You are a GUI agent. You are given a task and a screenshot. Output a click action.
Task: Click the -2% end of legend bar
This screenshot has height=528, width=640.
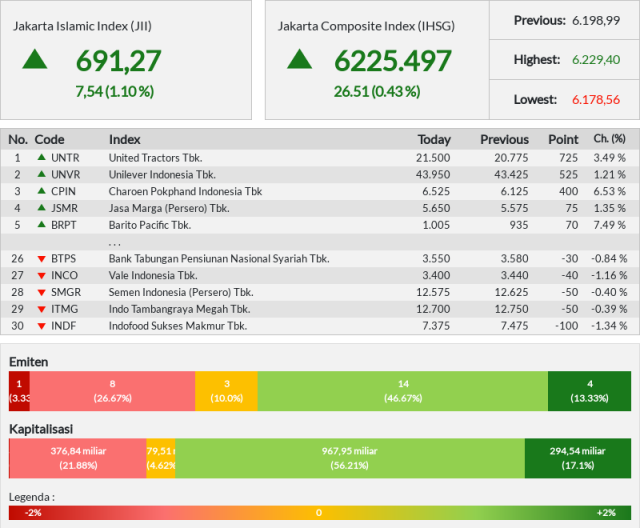coord(33,512)
